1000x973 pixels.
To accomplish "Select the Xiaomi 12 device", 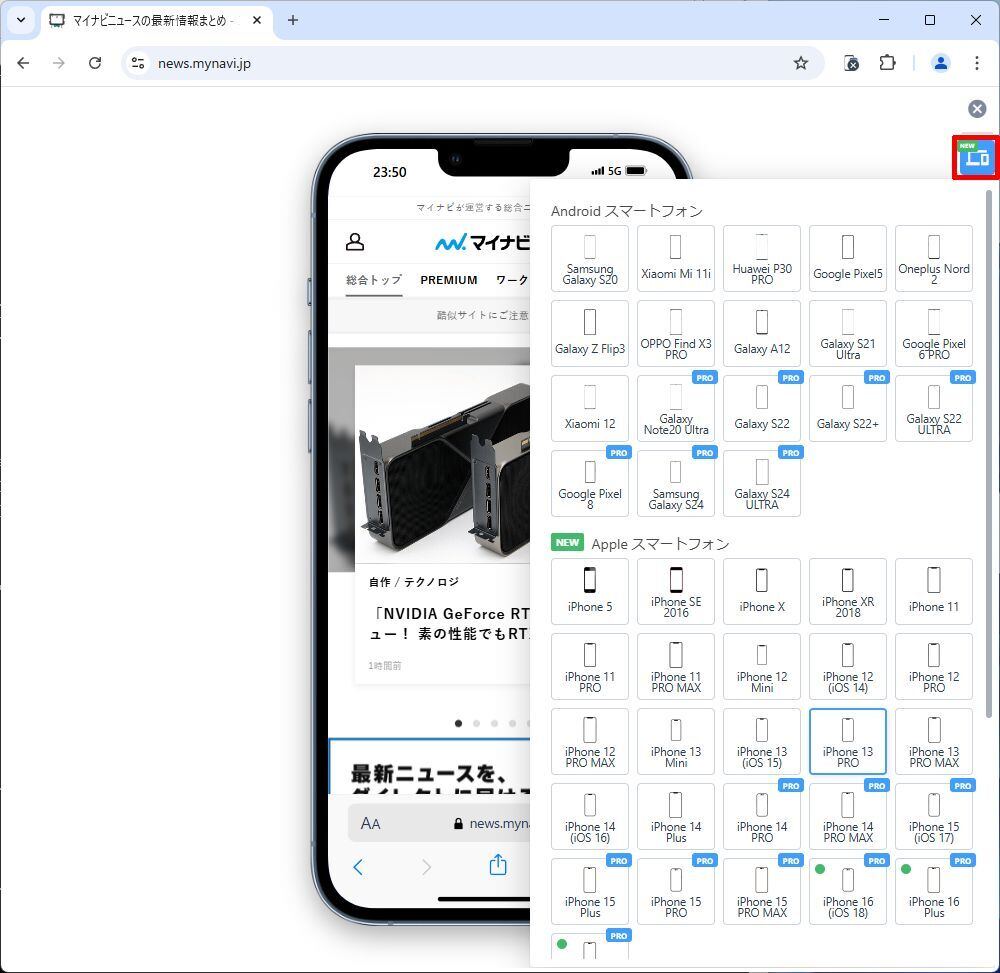I will [x=590, y=409].
